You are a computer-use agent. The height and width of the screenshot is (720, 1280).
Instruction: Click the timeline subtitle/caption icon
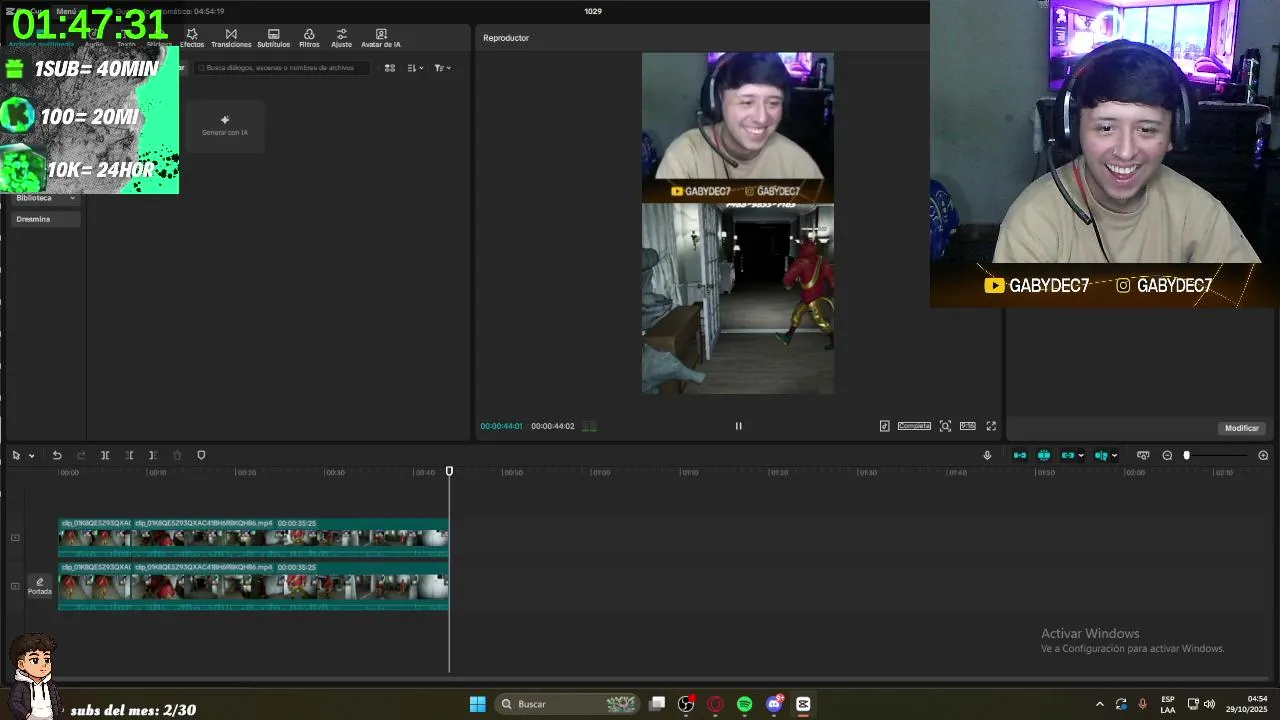[1143, 455]
